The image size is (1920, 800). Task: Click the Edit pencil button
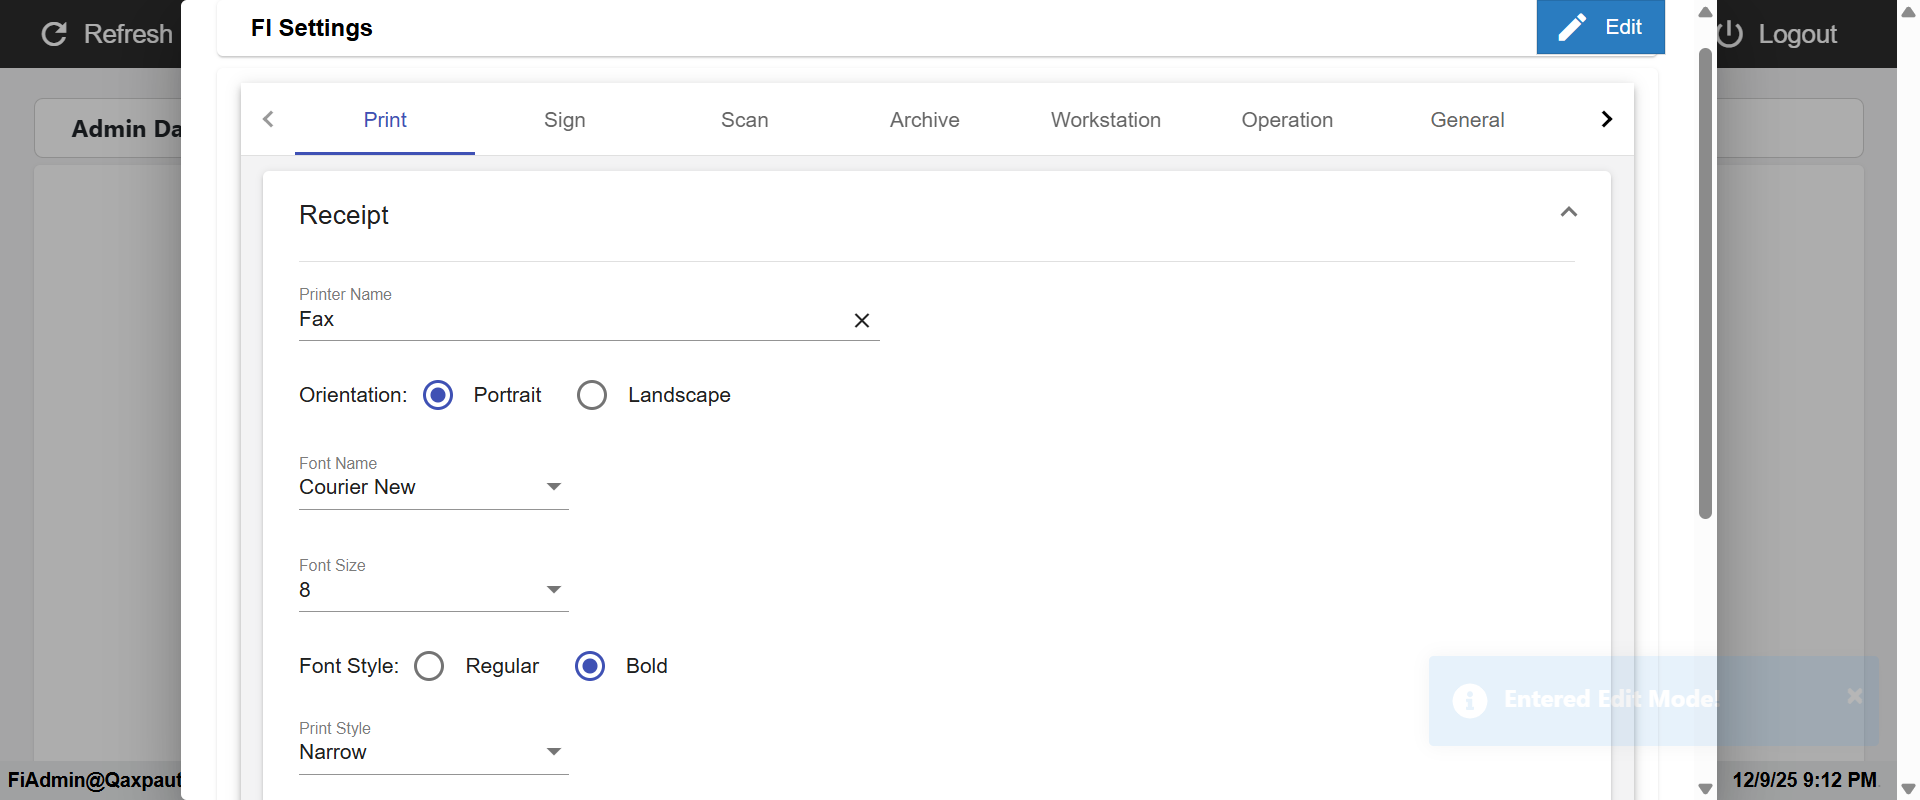tap(1600, 27)
